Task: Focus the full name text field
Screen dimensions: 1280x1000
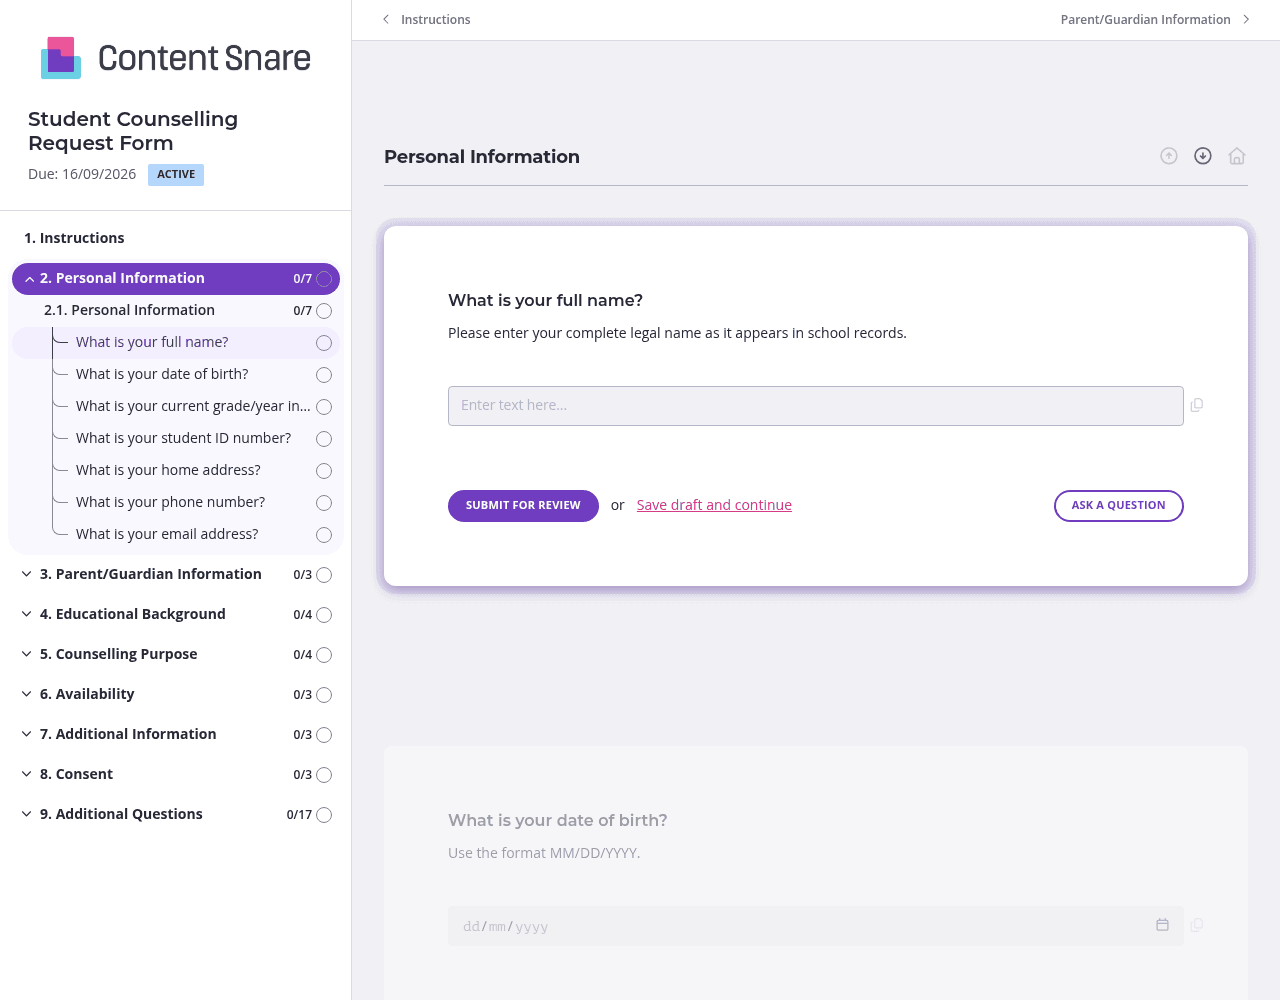Action: pos(816,406)
